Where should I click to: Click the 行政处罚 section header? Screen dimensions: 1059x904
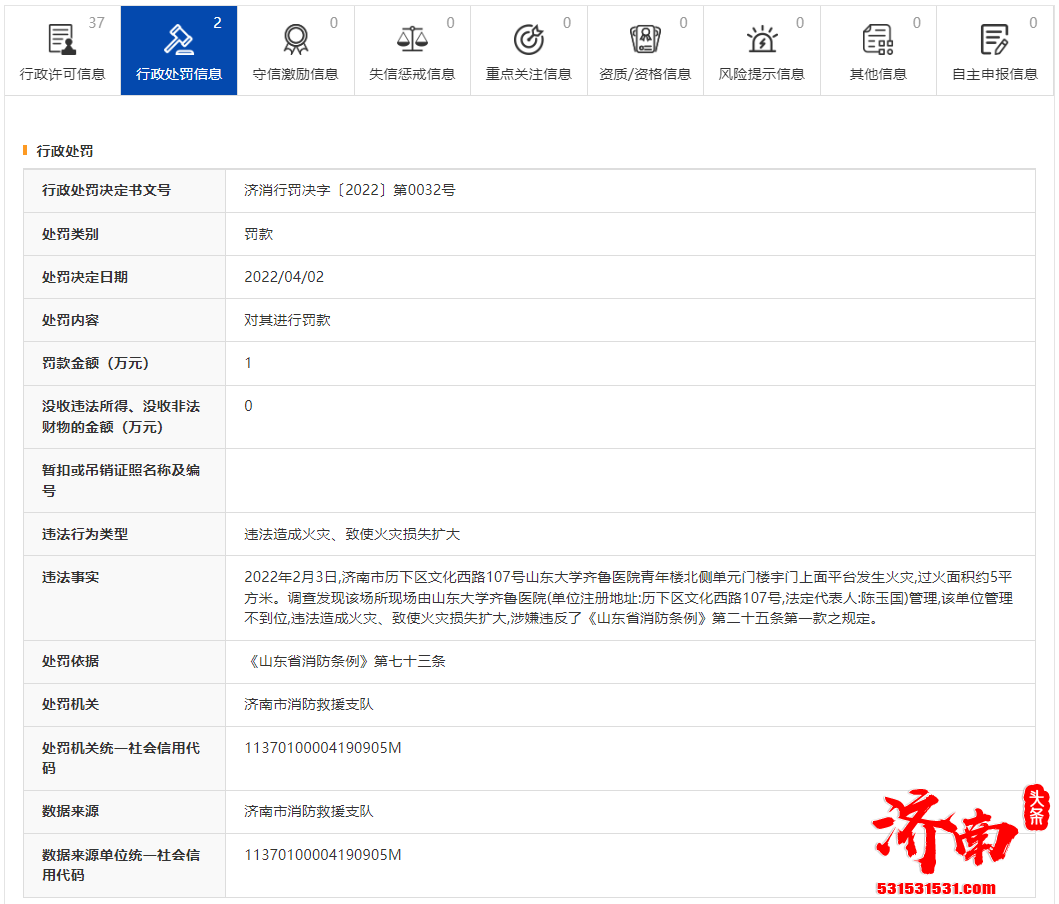click(x=66, y=152)
